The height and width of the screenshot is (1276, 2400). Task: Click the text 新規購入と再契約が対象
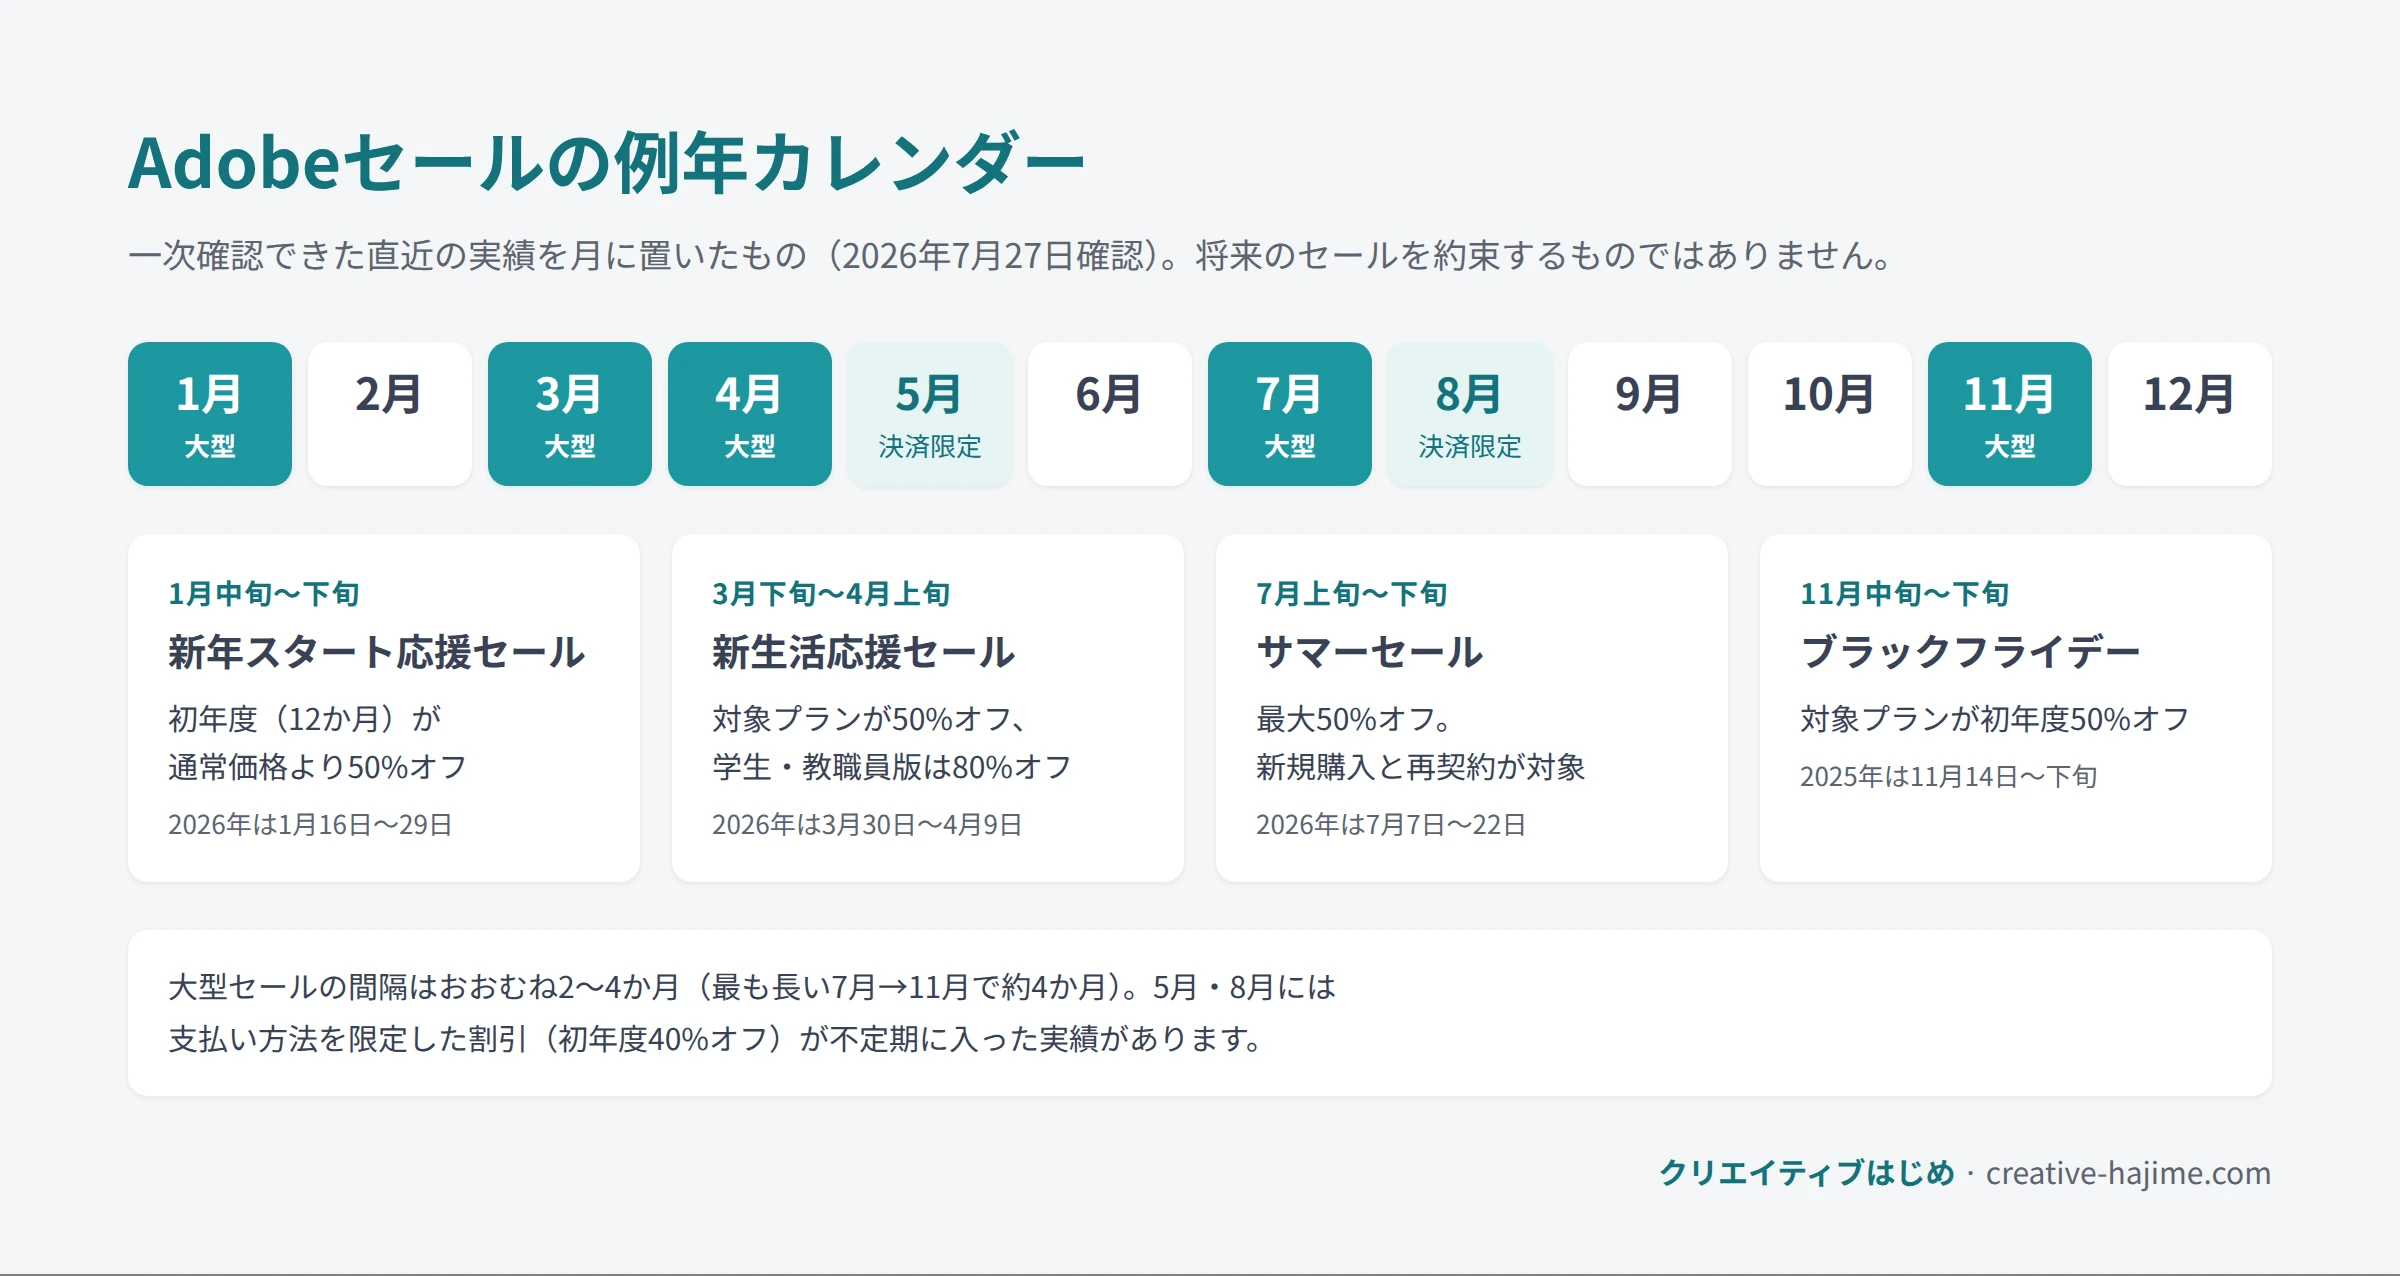point(1421,767)
